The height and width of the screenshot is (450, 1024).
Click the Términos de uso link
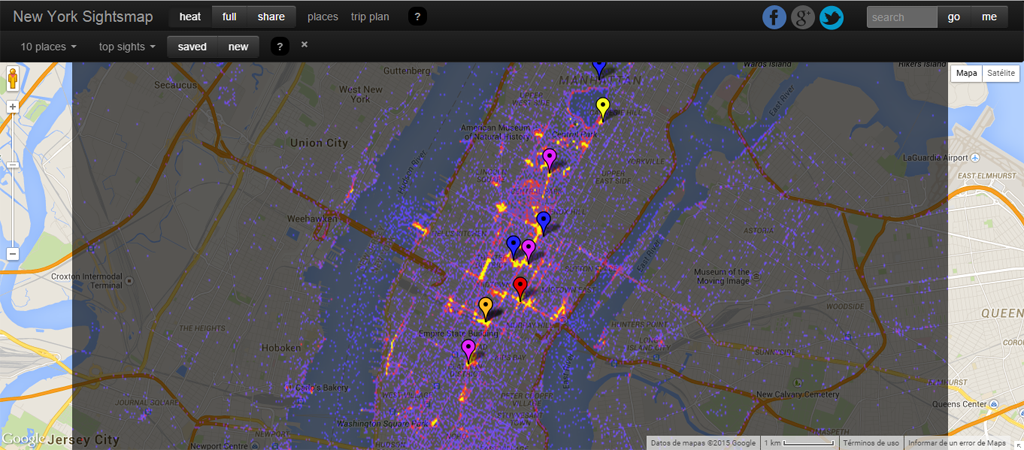click(x=870, y=442)
